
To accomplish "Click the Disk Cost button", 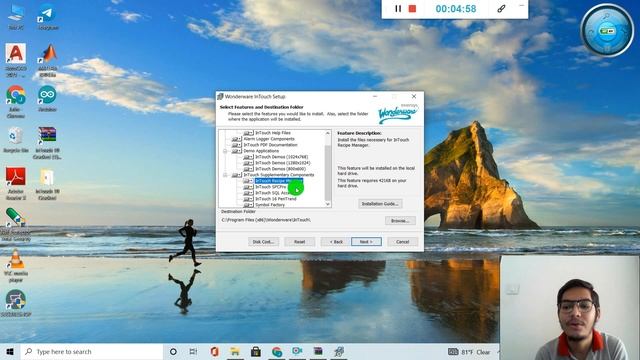I will (263, 242).
